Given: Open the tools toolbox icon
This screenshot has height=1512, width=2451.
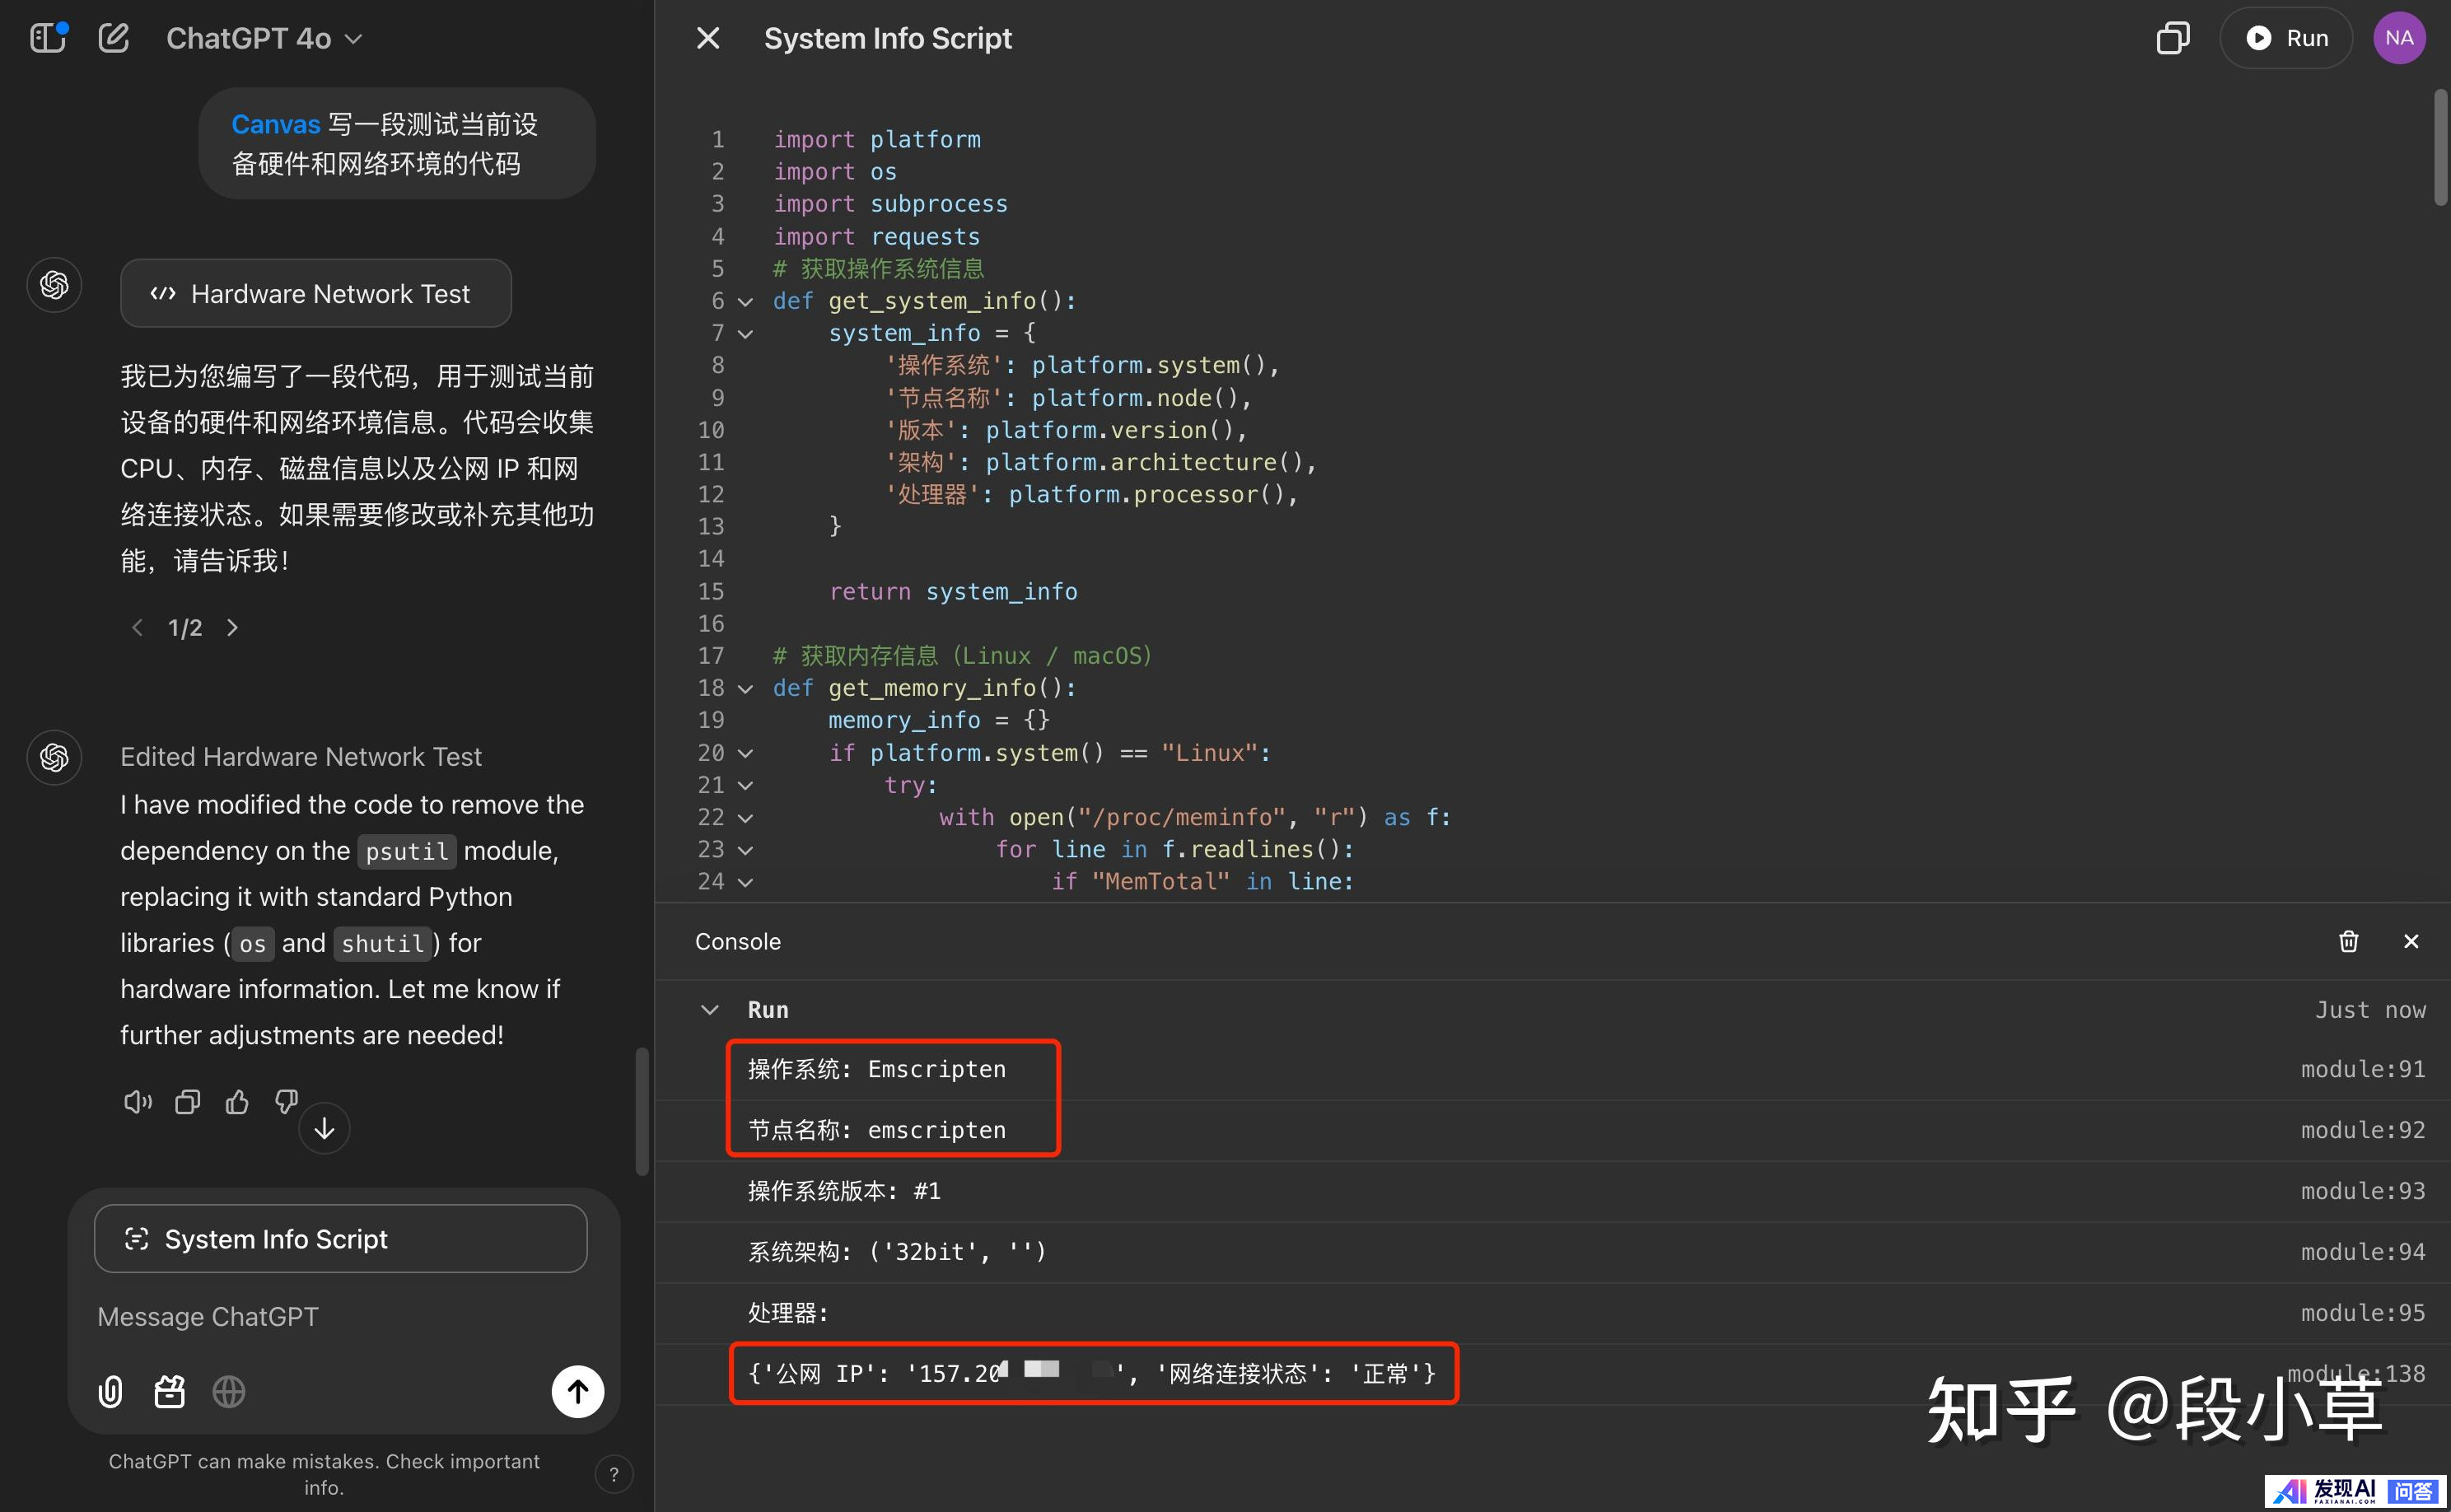Looking at the screenshot, I should point(170,1391).
